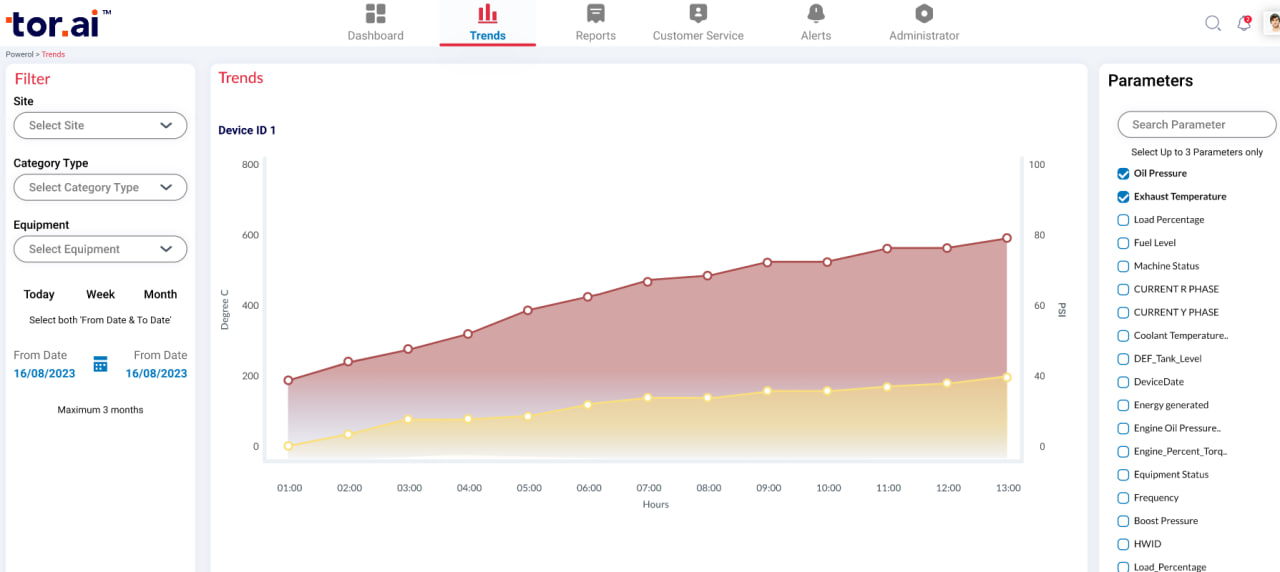
Task: Click the 05:00 exhaust temperature data point
Action: (528, 310)
